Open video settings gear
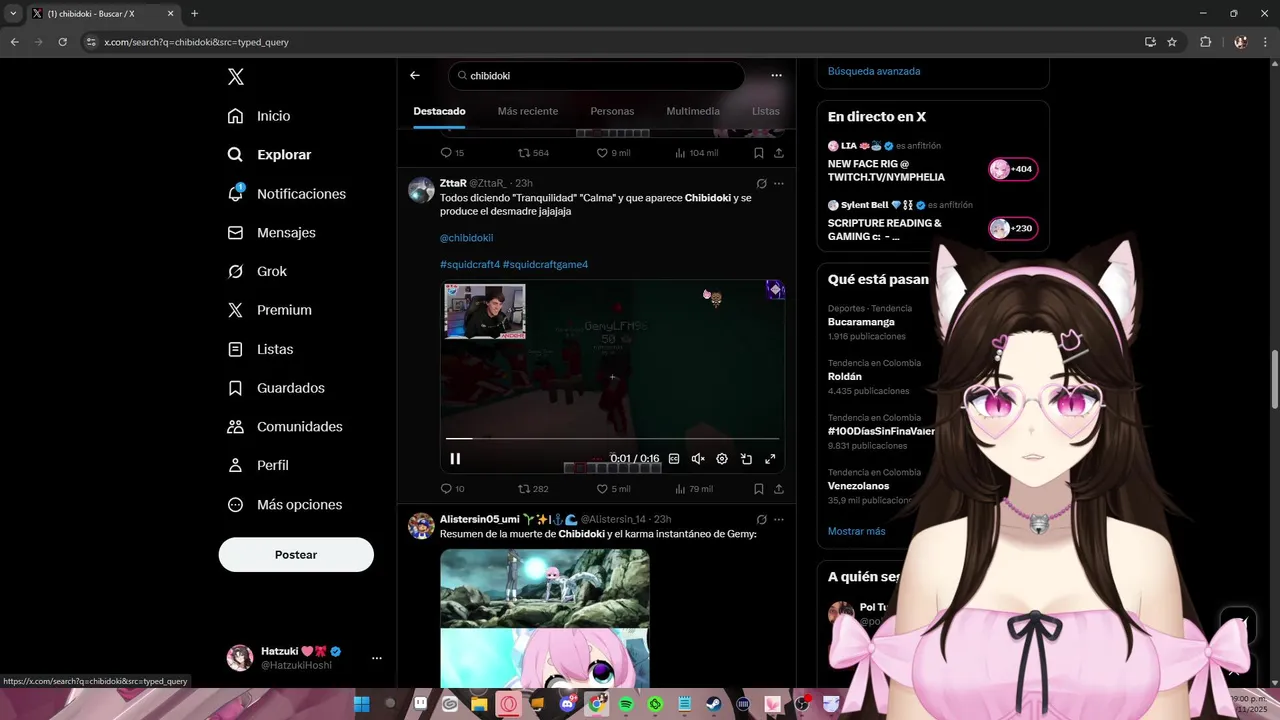 (722, 459)
